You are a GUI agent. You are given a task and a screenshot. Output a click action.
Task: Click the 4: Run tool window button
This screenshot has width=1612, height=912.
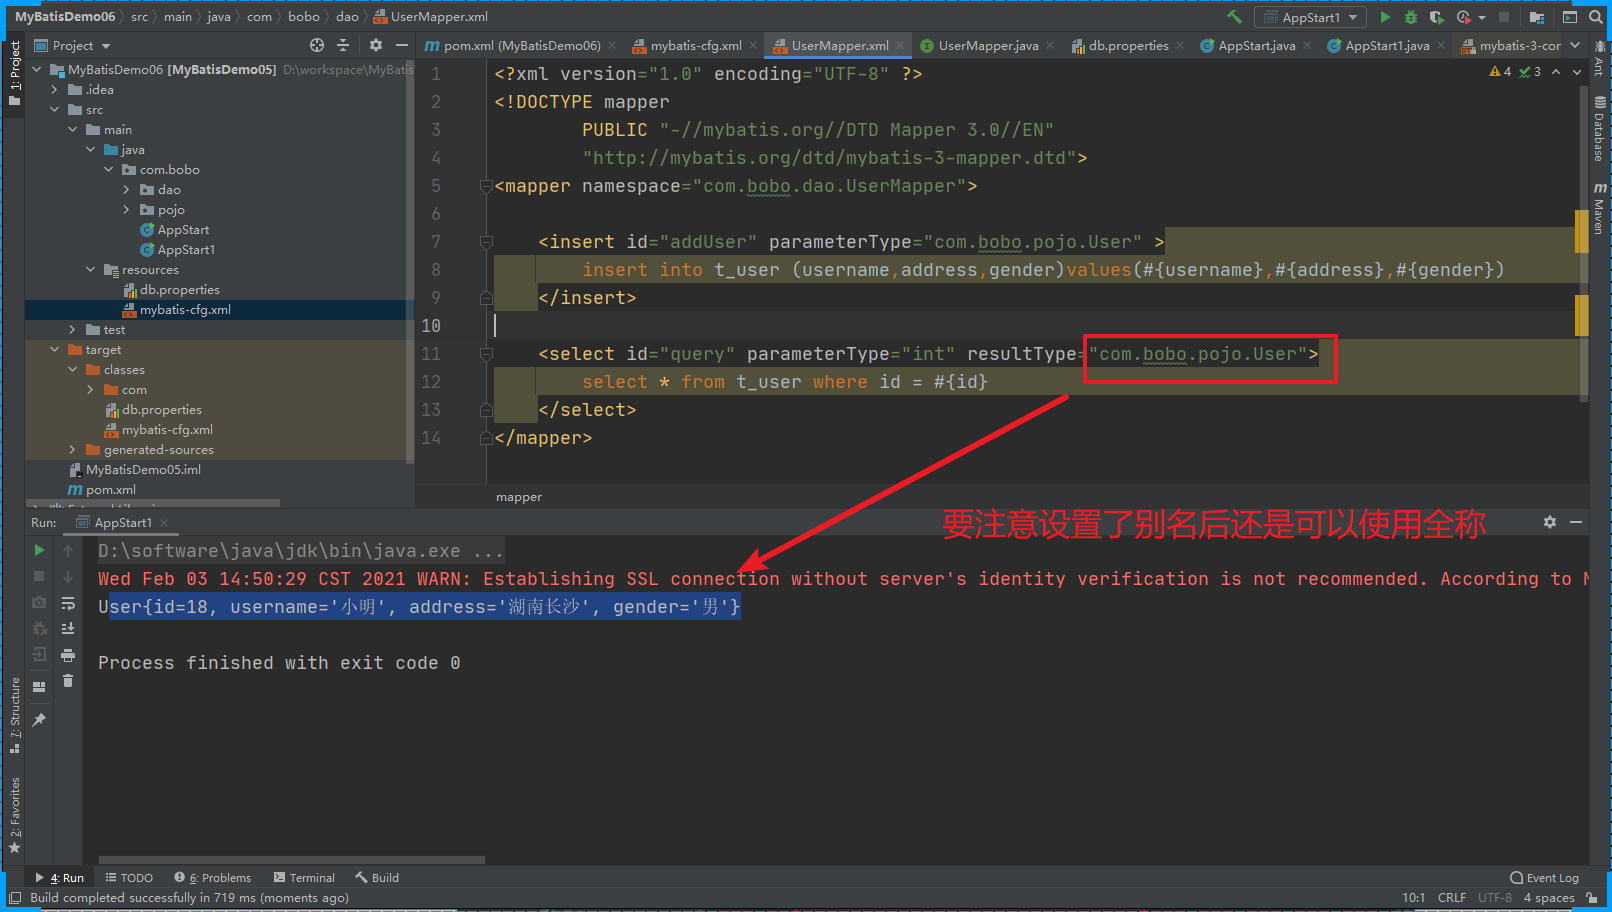click(x=60, y=878)
